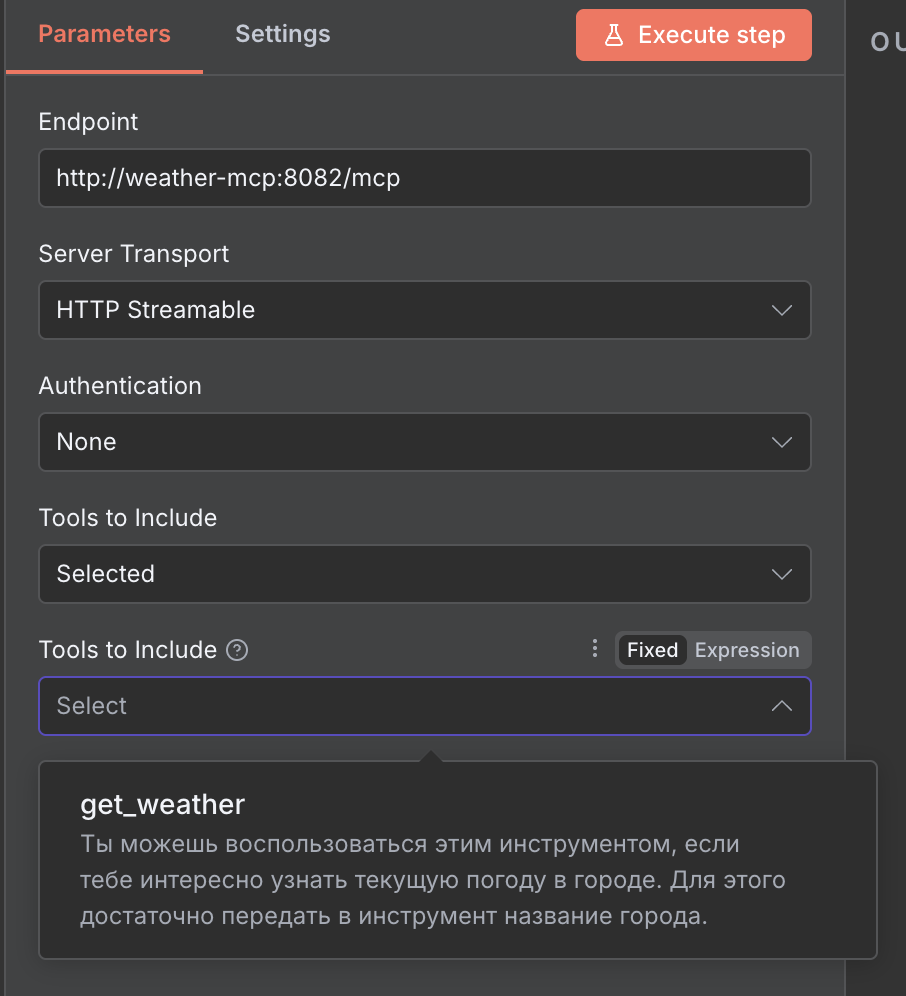Switch the parameter mode to Fixed
The height and width of the screenshot is (996, 906).
pos(652,650)
